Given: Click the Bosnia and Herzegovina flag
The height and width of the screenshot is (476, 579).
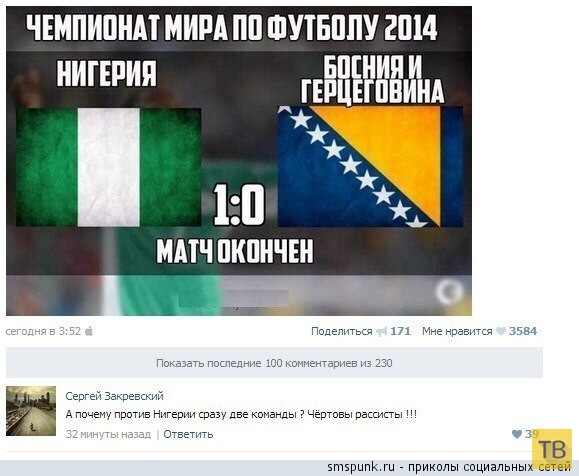Looking at the screenshot, I should [370, 167].
